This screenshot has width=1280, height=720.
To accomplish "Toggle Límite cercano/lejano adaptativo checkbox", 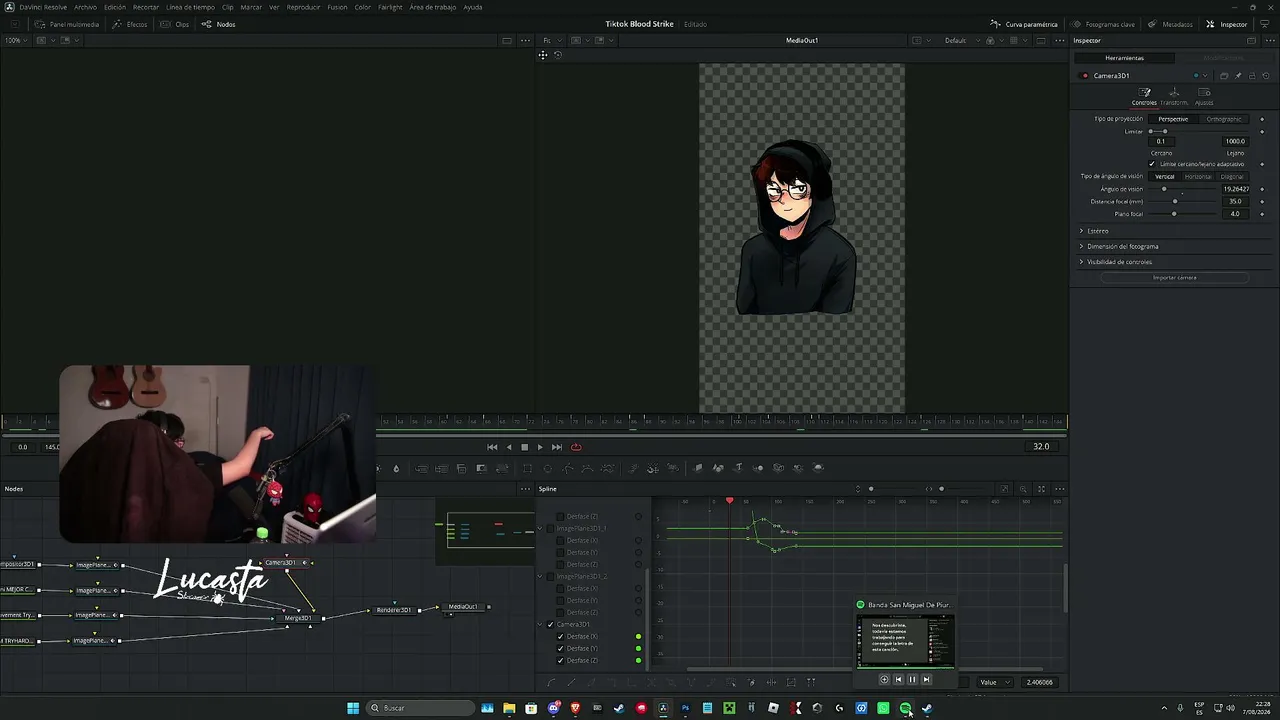I will point(1153,164).
